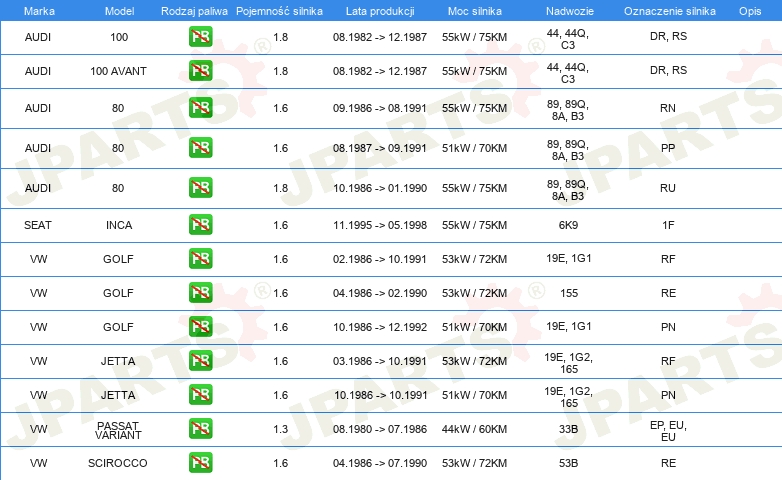Viewport: 782px width, 480px height.
Task: Click production years '02.1986 -> 10.1991'
Action: tap(380, 259)
